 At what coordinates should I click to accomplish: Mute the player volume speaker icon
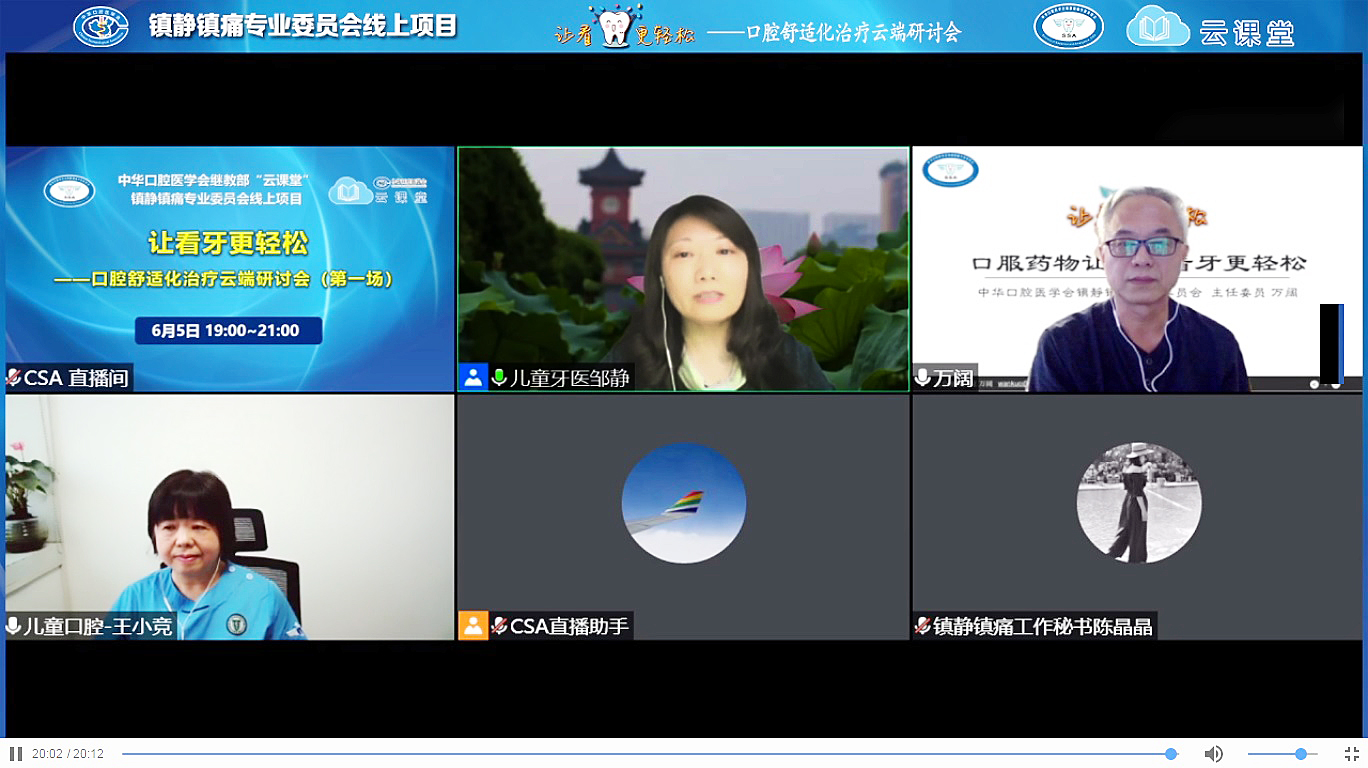pyautogui.click(x=1213, y=754)
